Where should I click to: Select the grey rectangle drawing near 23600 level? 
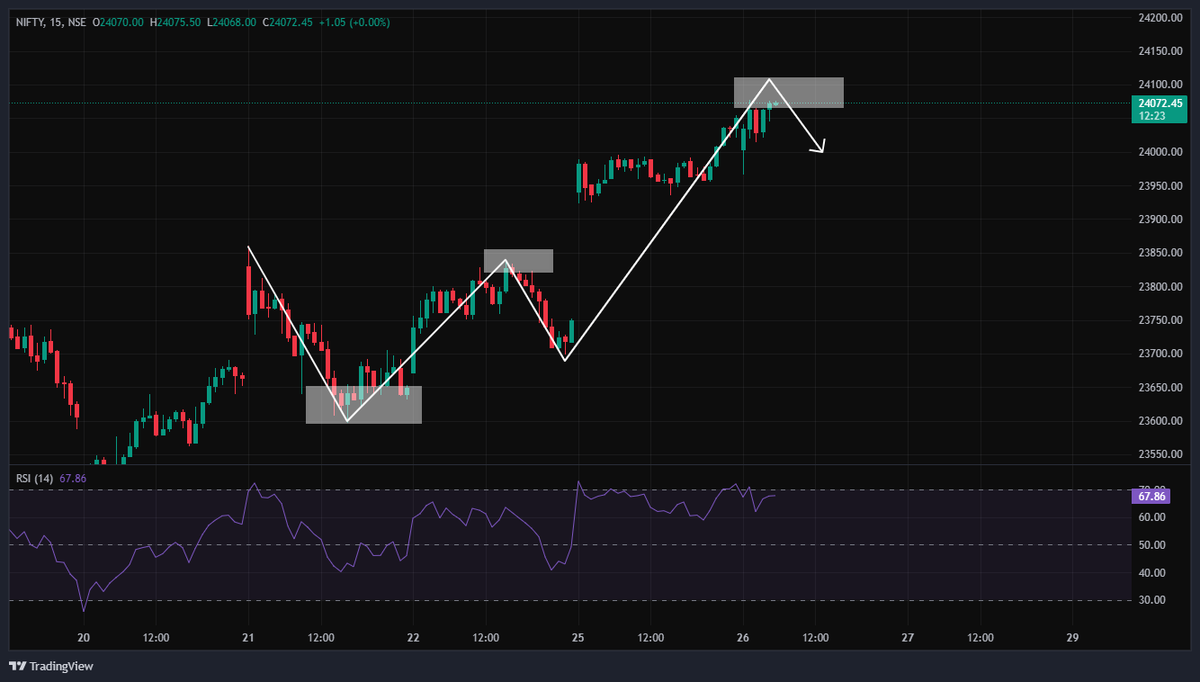pos(364,405)
